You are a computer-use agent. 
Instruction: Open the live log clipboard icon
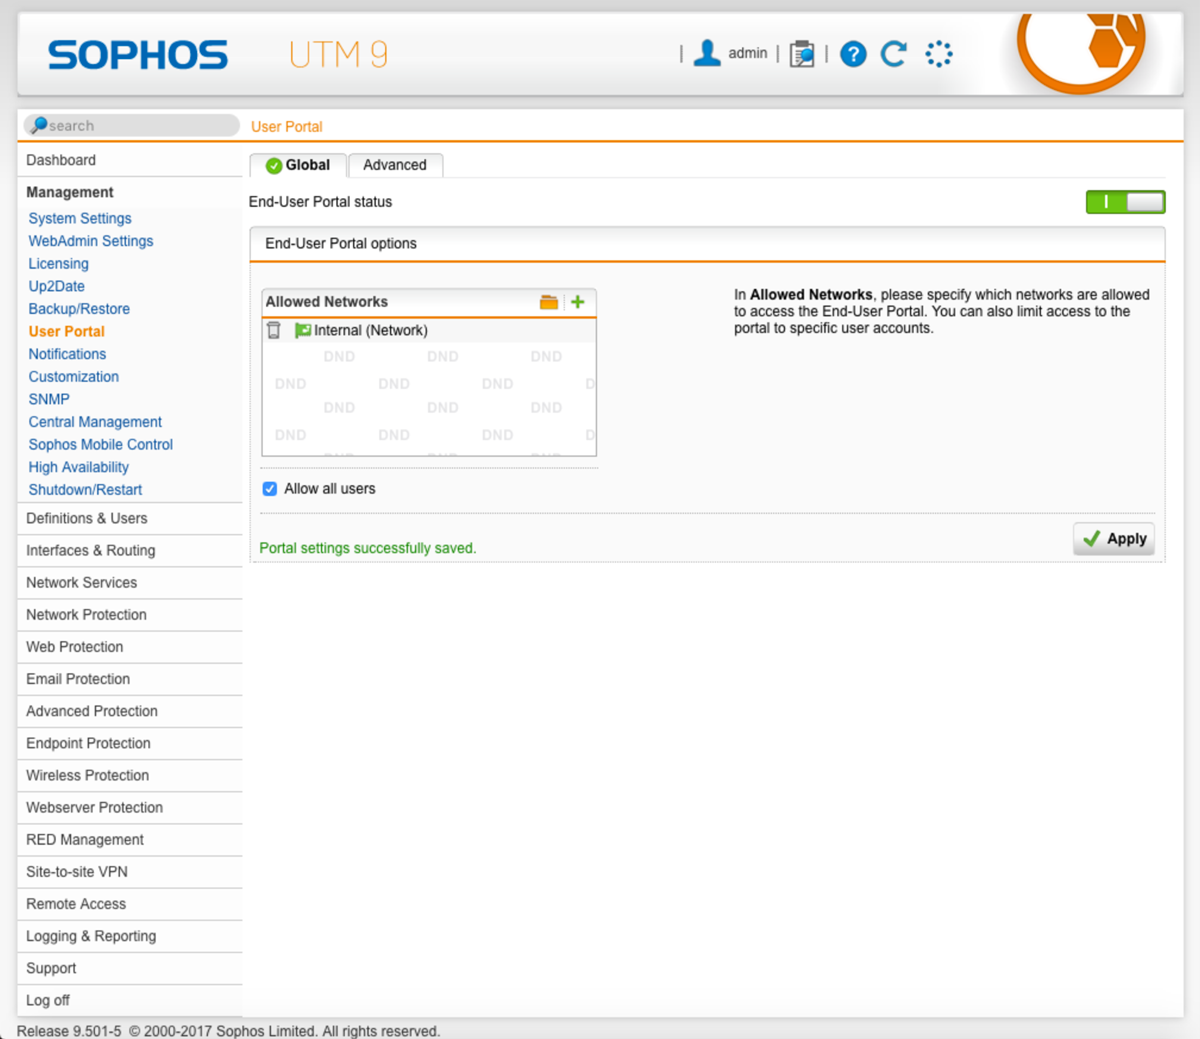(802, 54)
